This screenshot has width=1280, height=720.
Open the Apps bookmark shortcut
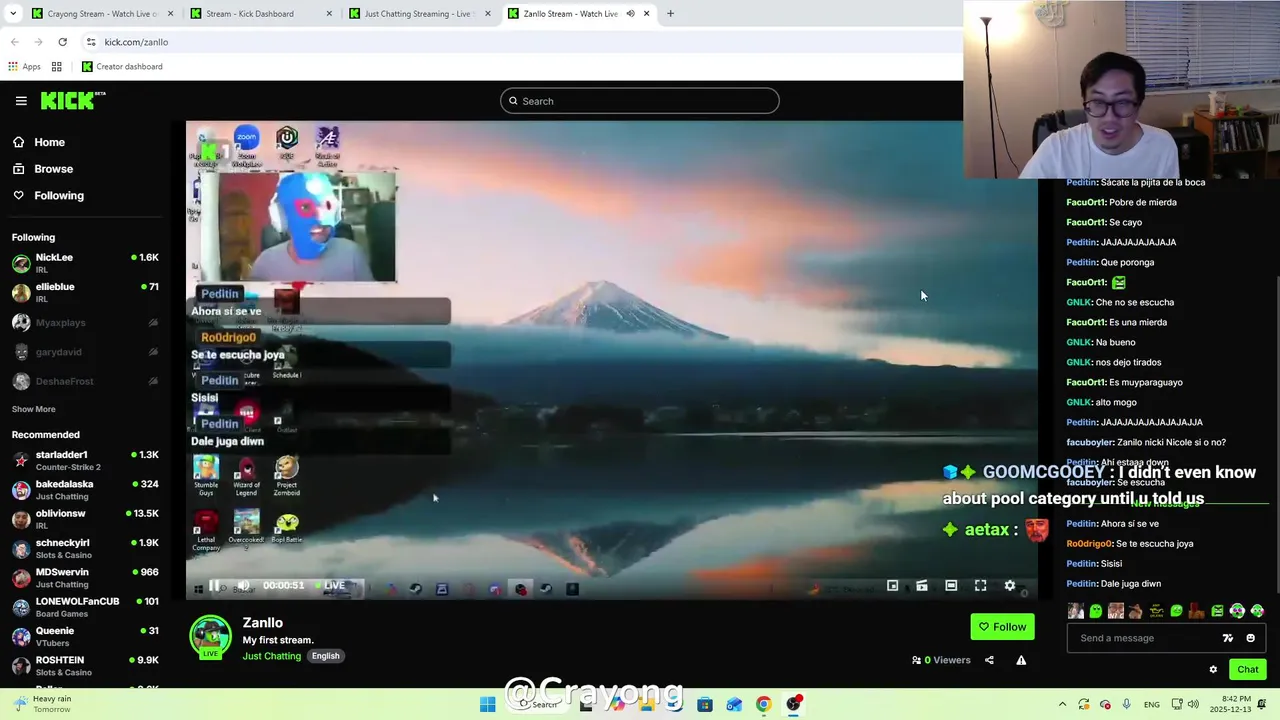pos(24,67)
